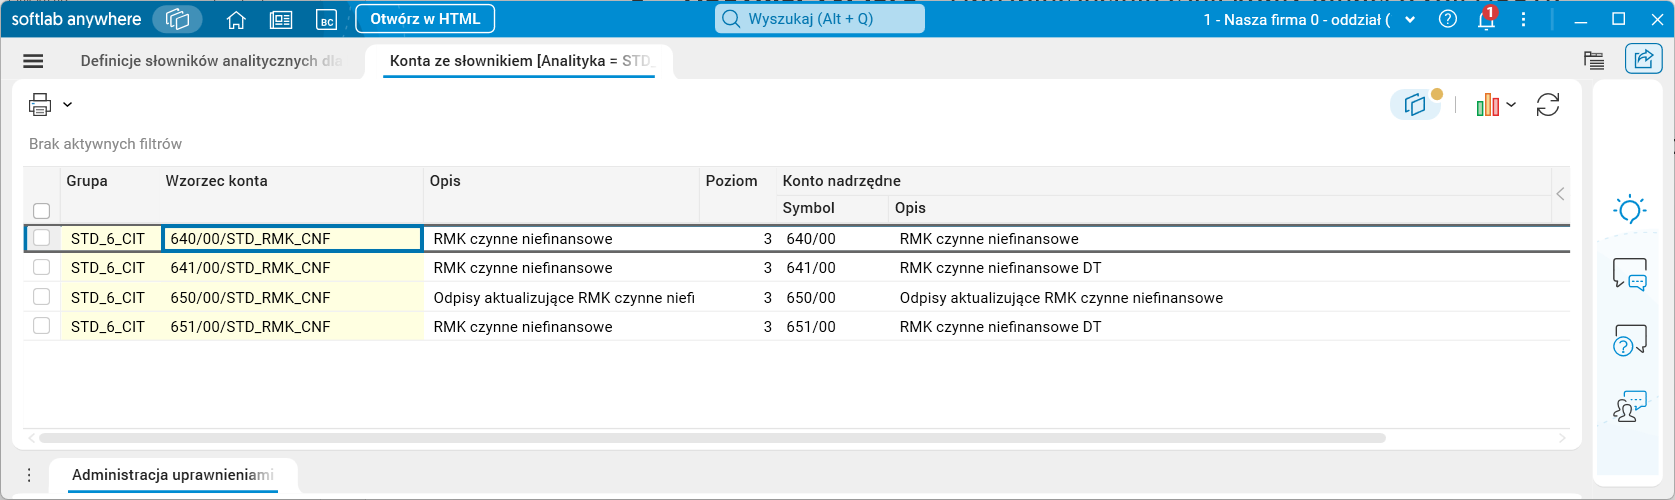Image resolution: width=1675 pixels, height=500 pixels.
Task: Click parent symbol 641/00
Action: tap(811, 268)
